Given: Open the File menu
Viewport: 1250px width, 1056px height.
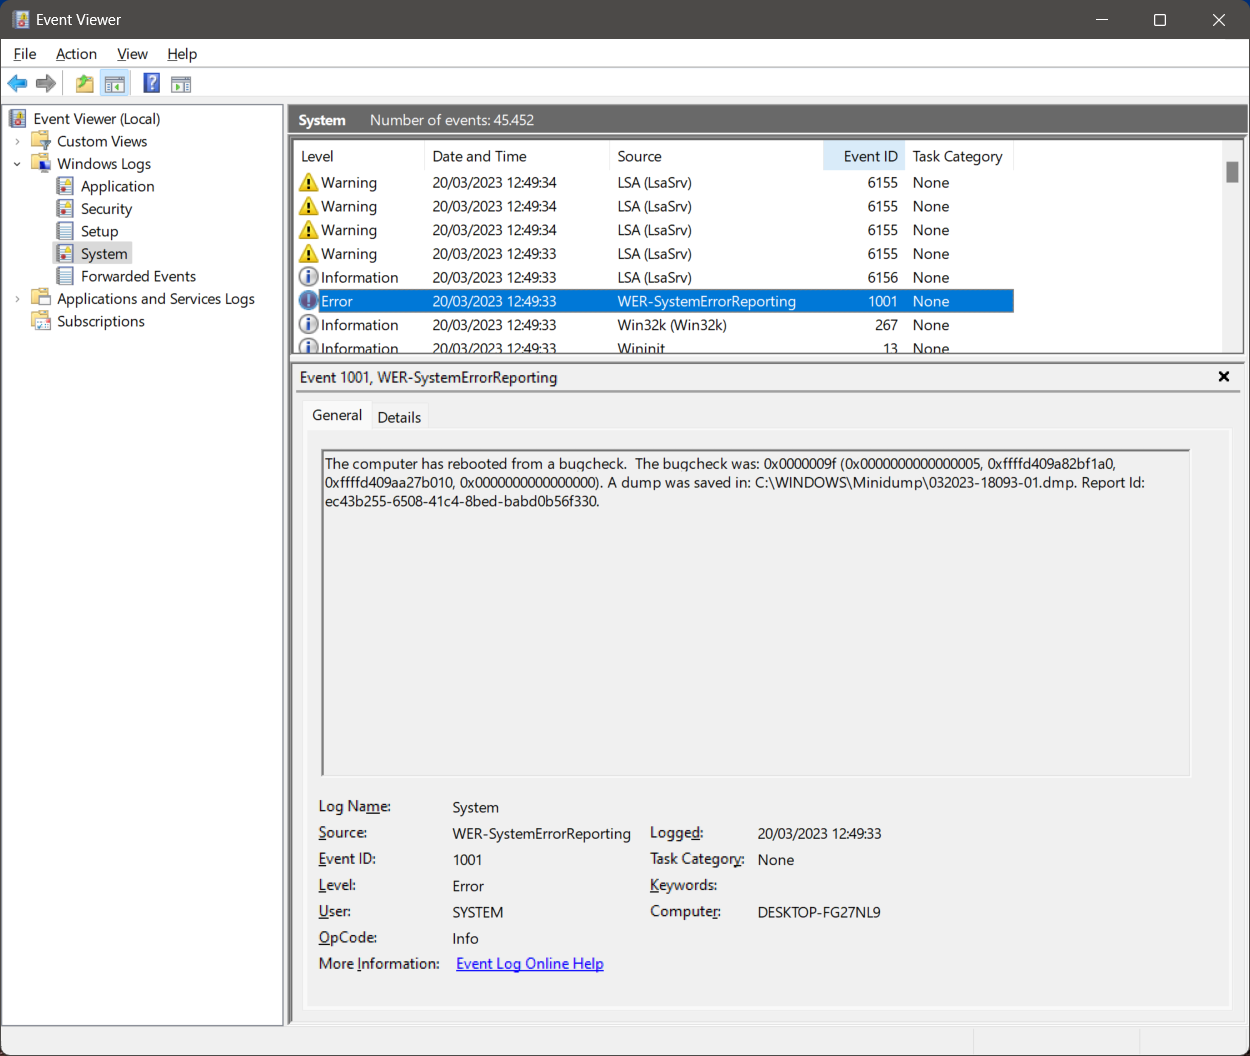Looking at the screenshot, I should coord(25,54).
